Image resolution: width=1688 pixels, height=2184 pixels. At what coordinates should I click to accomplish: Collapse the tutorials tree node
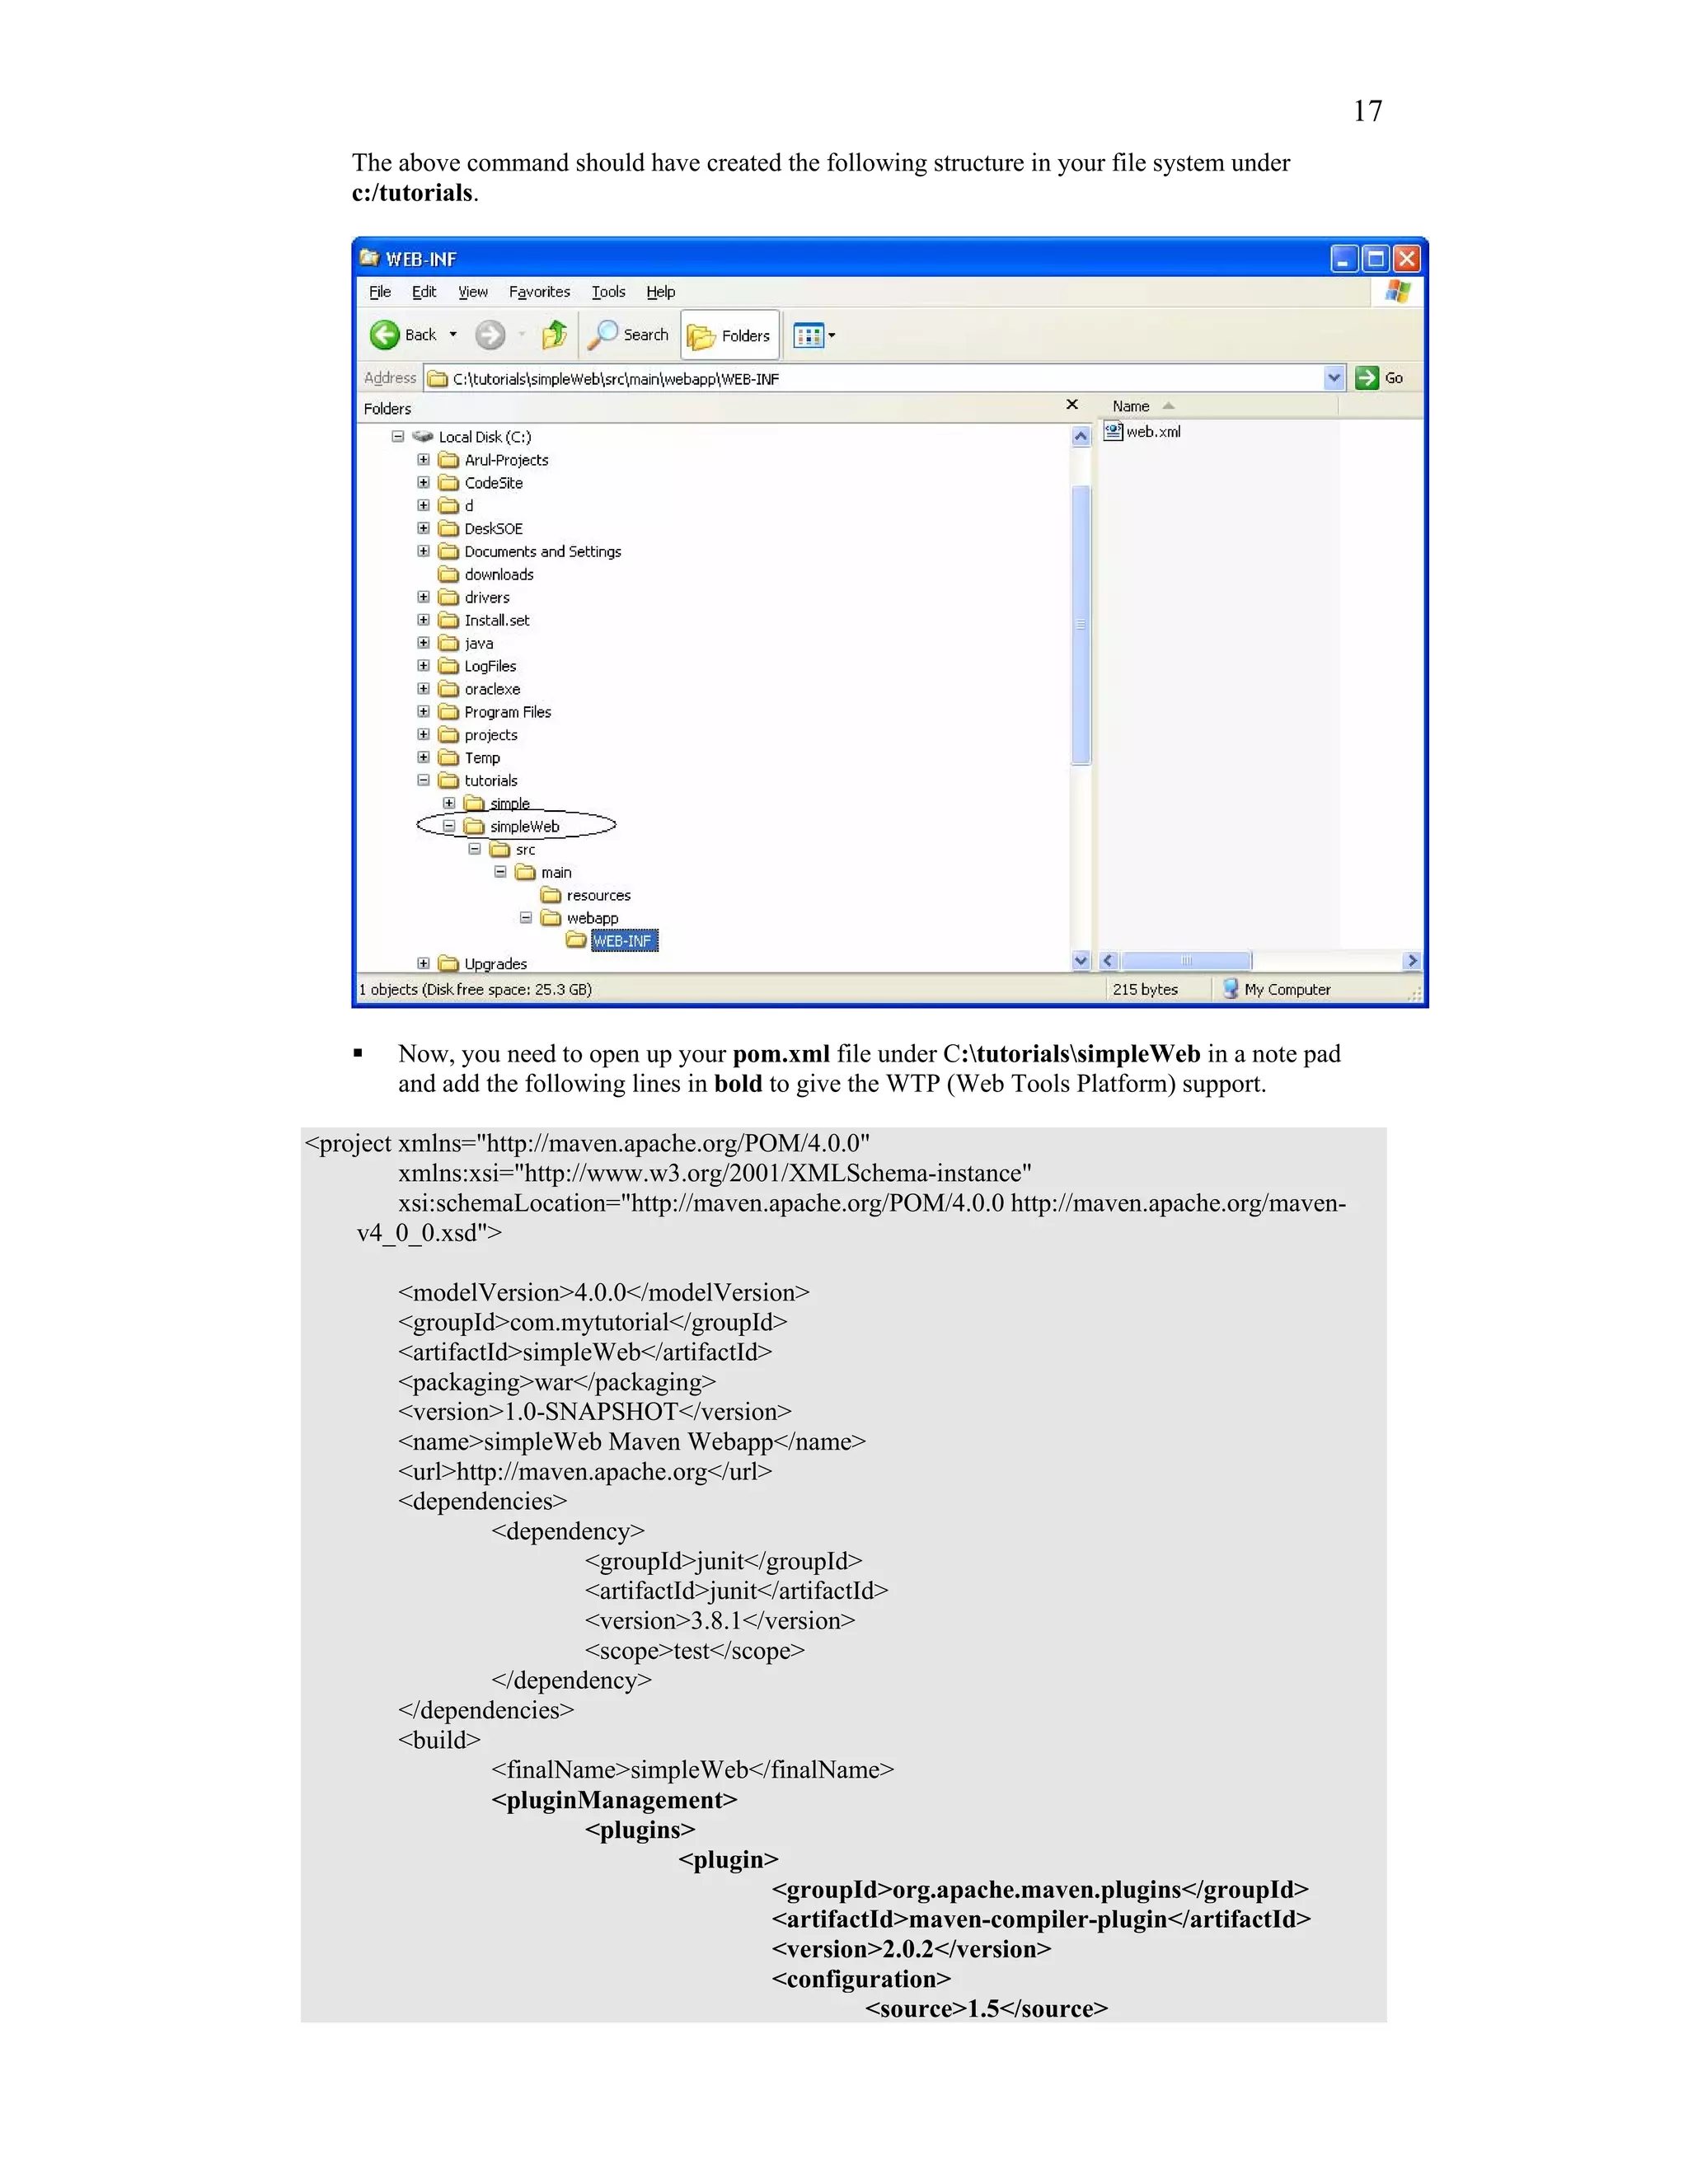click(x=424, y=781)
